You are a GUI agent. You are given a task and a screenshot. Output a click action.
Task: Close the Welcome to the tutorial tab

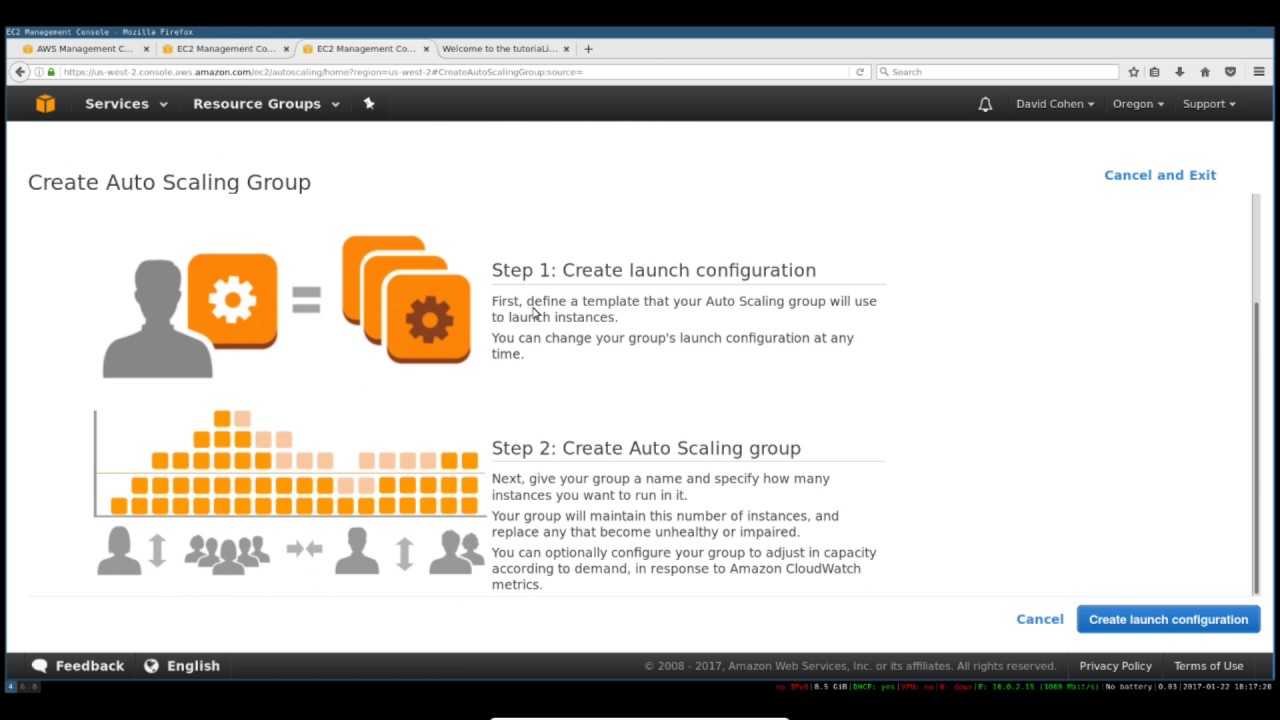(566, 48)
